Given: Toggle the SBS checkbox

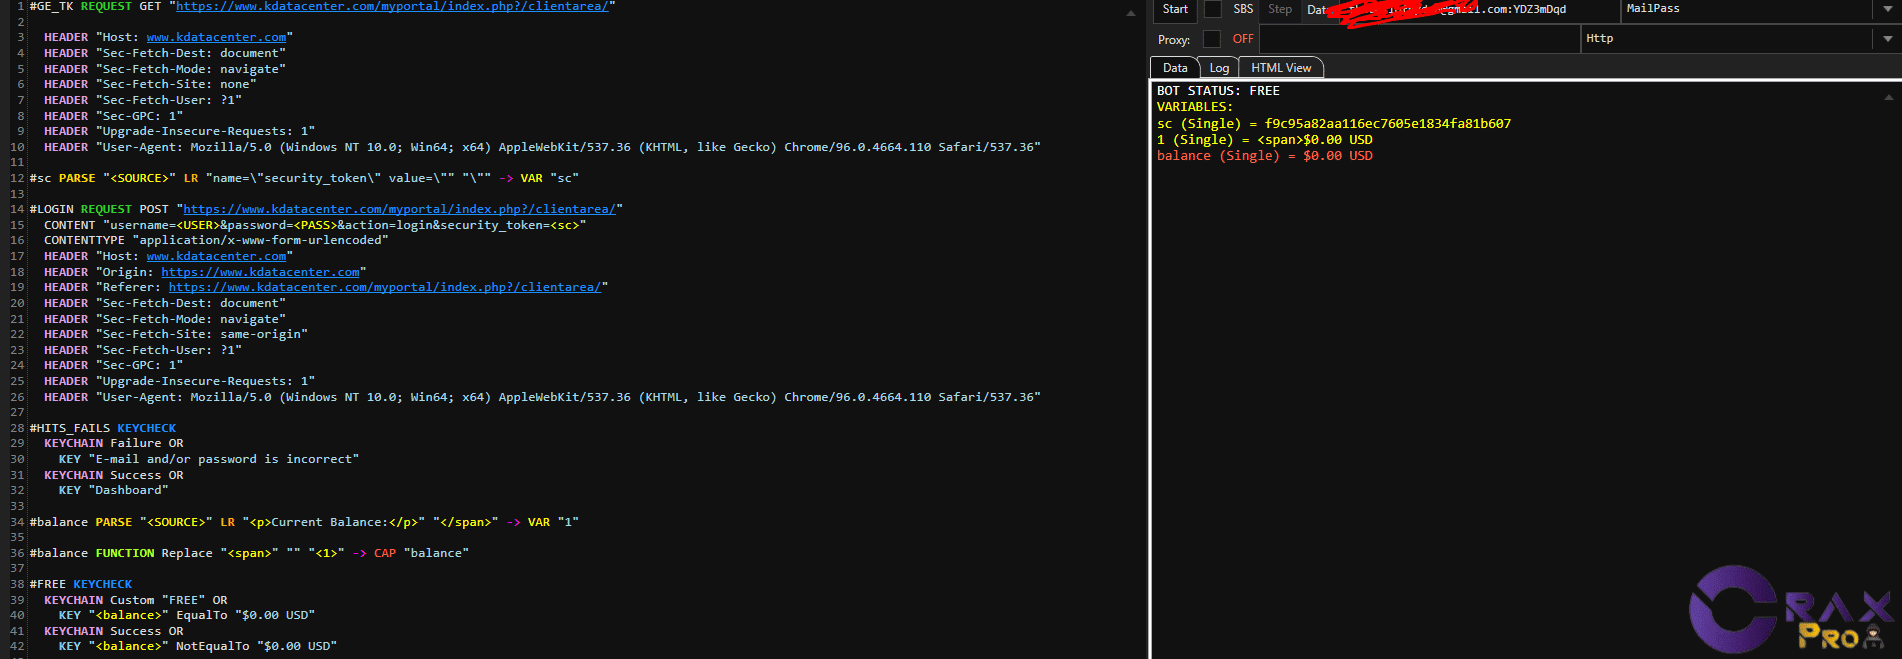Looking at the screenshot, I should click(x=1212, y=9).
